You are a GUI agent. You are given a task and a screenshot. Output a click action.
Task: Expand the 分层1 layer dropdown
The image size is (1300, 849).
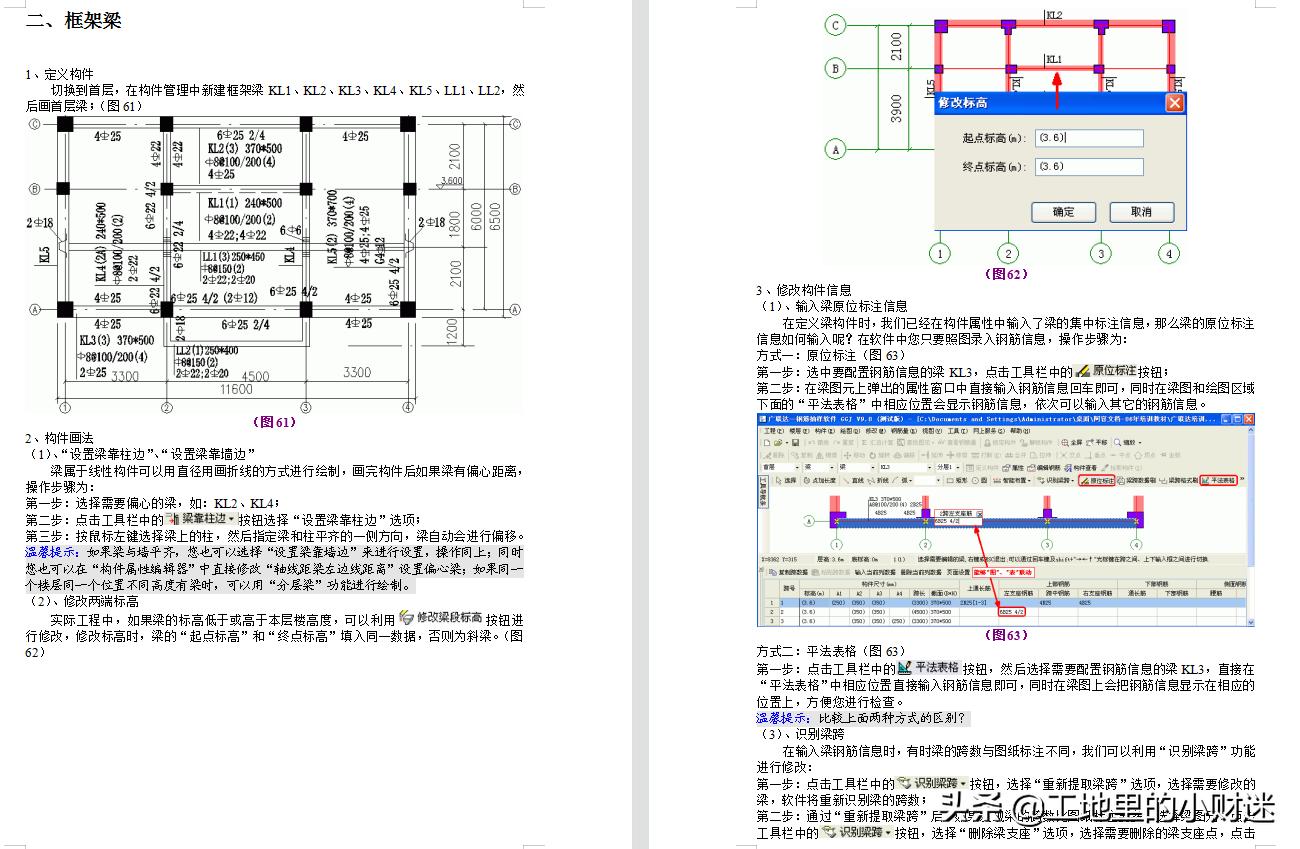point(952,468)
